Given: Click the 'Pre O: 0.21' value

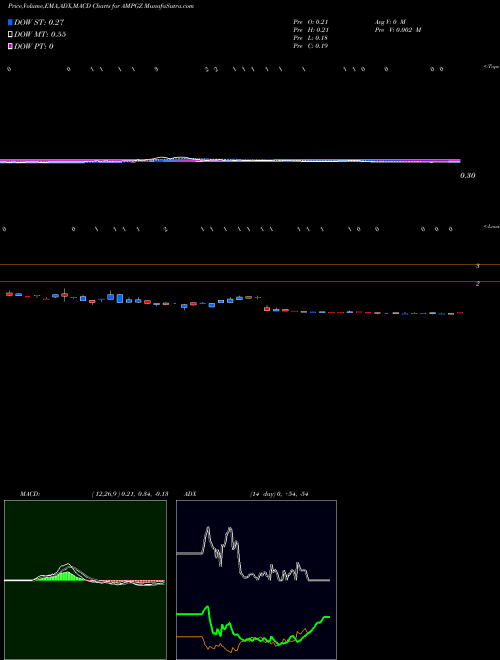Looking at the screenshot, I should coord(311,21).
